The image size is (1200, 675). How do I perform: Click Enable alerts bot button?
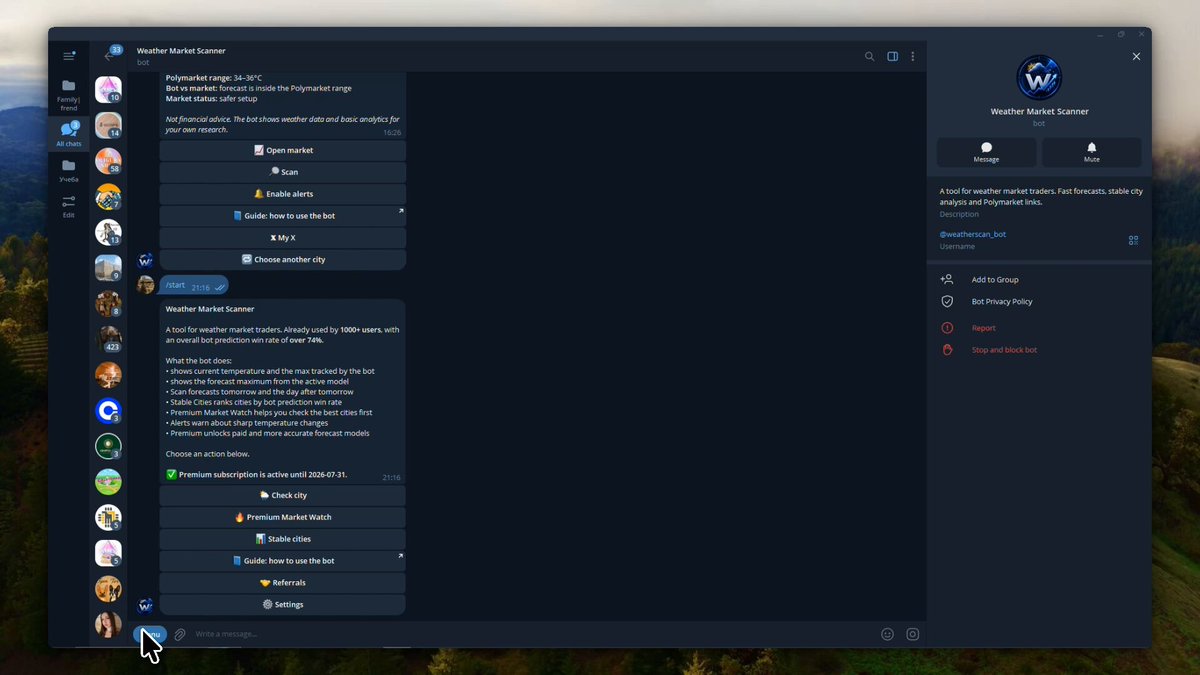click(x=283, y=194)
